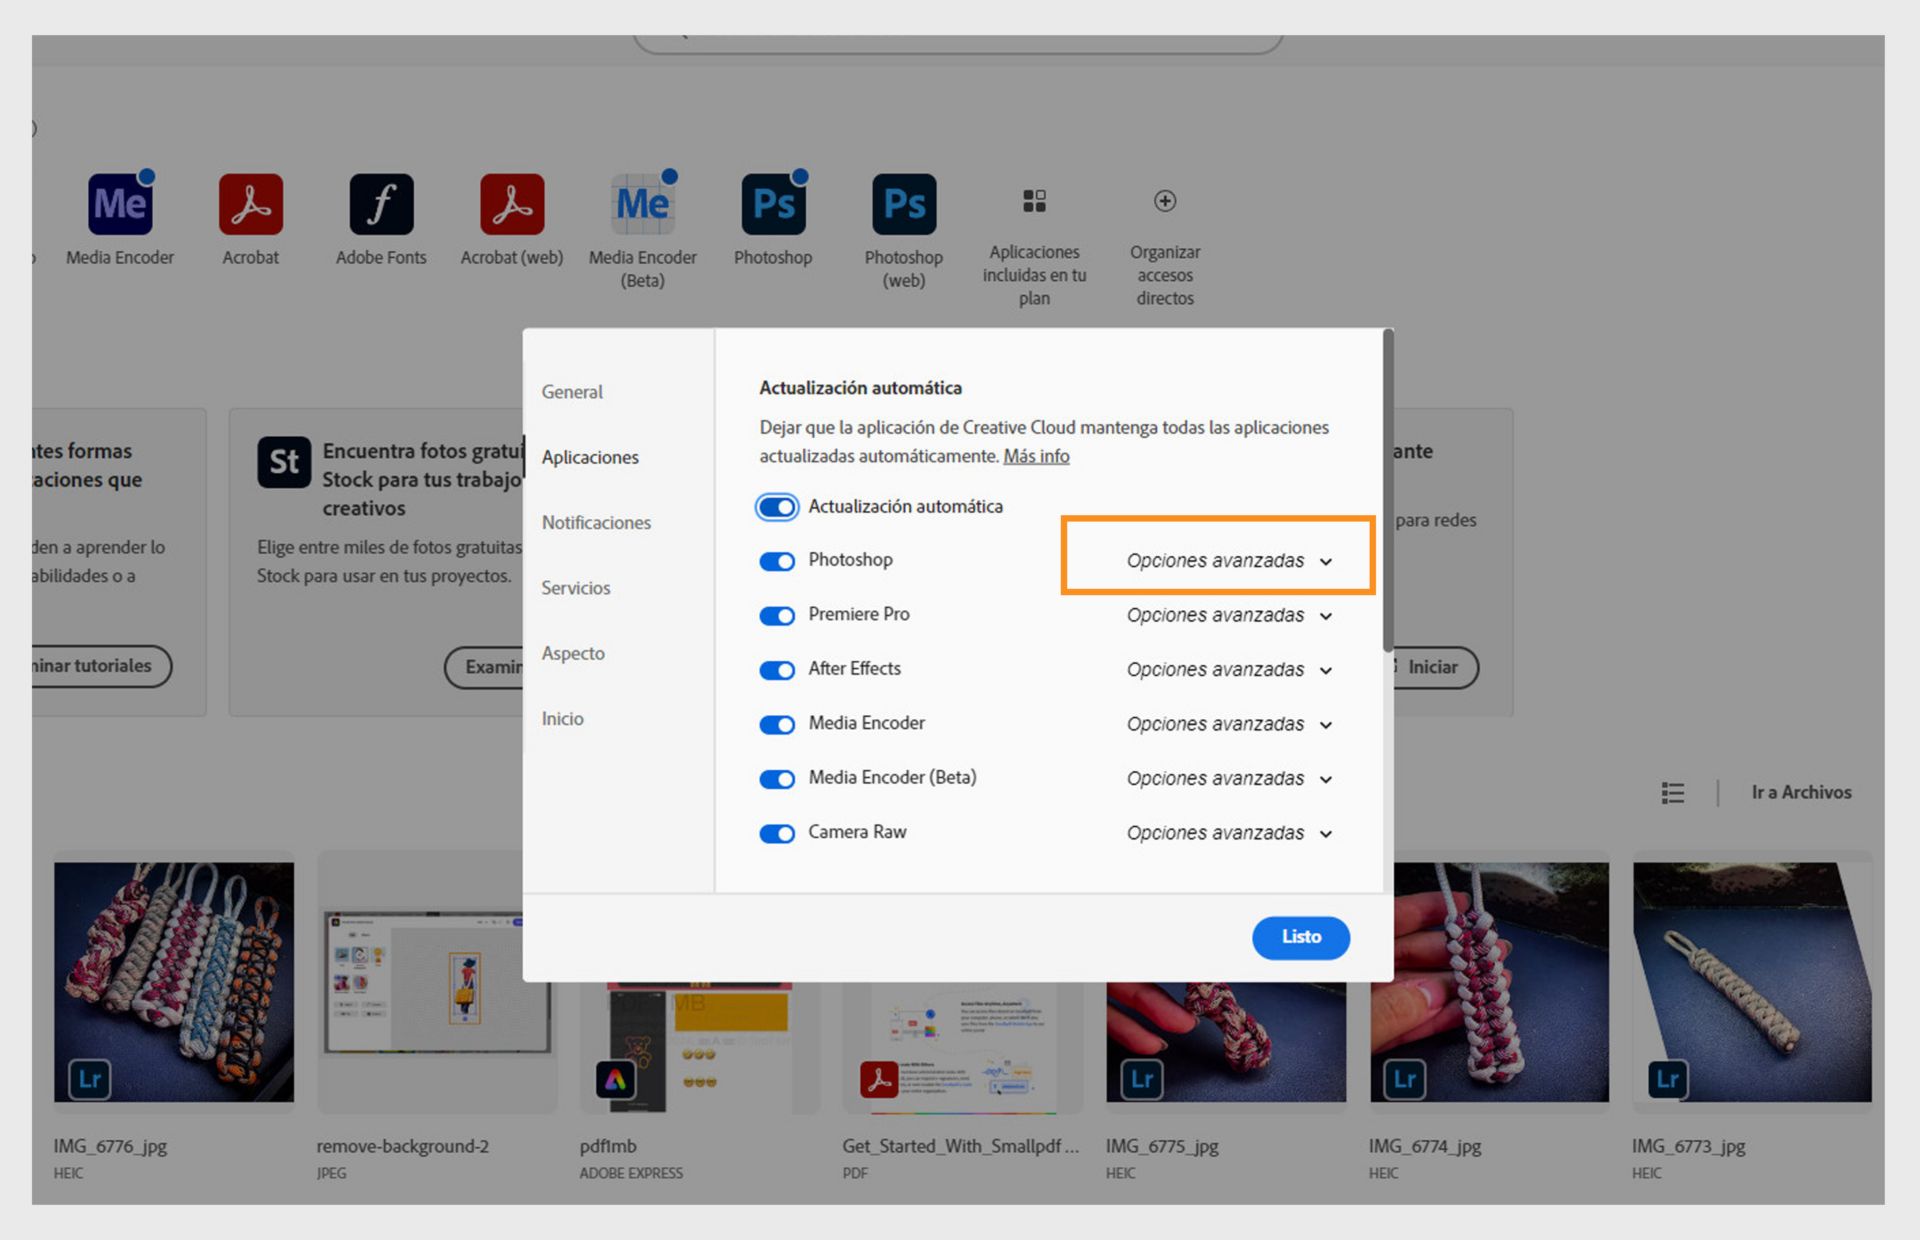Open the Media Encoder app icon
Image resolution: width=1920 pixels, height=1240 pixels.
pos(120,204)
